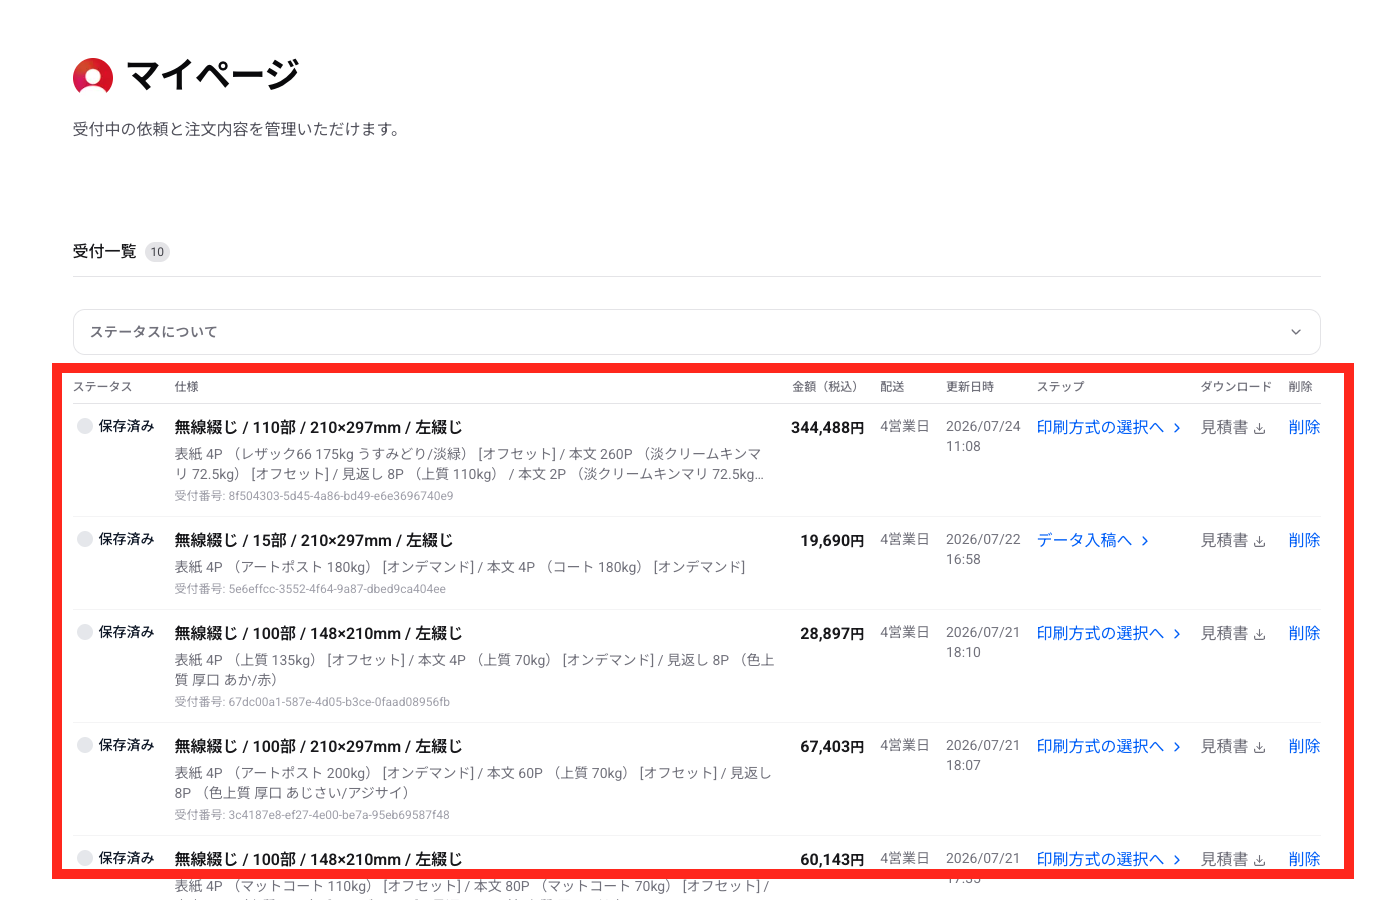Delete the 67,403円 order via 削除

click(x=1305, y=746)
